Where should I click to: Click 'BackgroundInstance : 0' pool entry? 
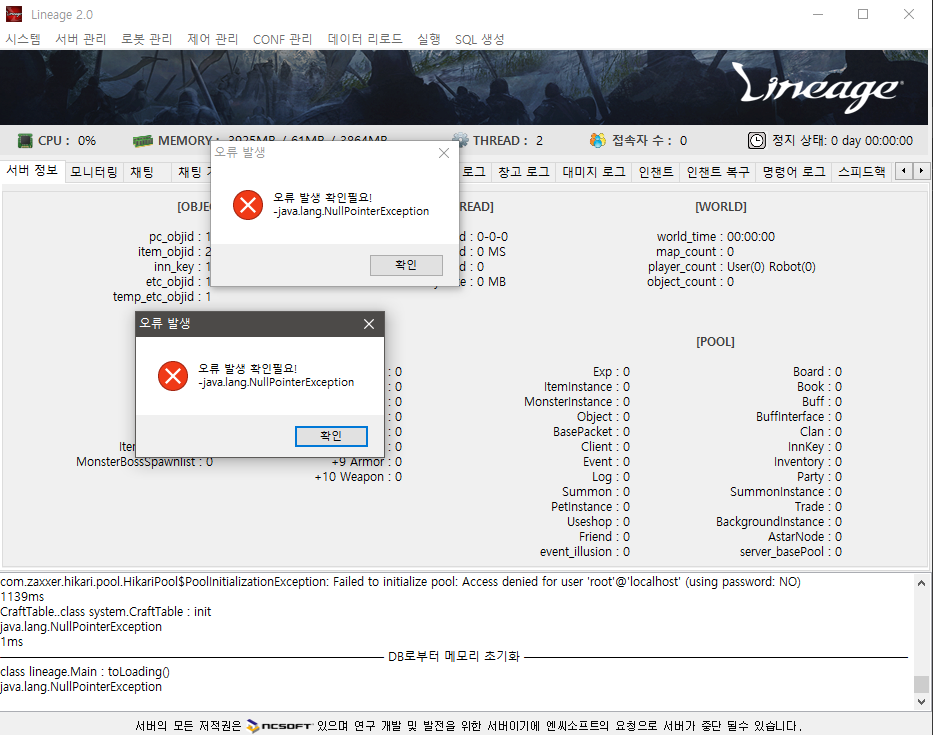pos(778,521)
